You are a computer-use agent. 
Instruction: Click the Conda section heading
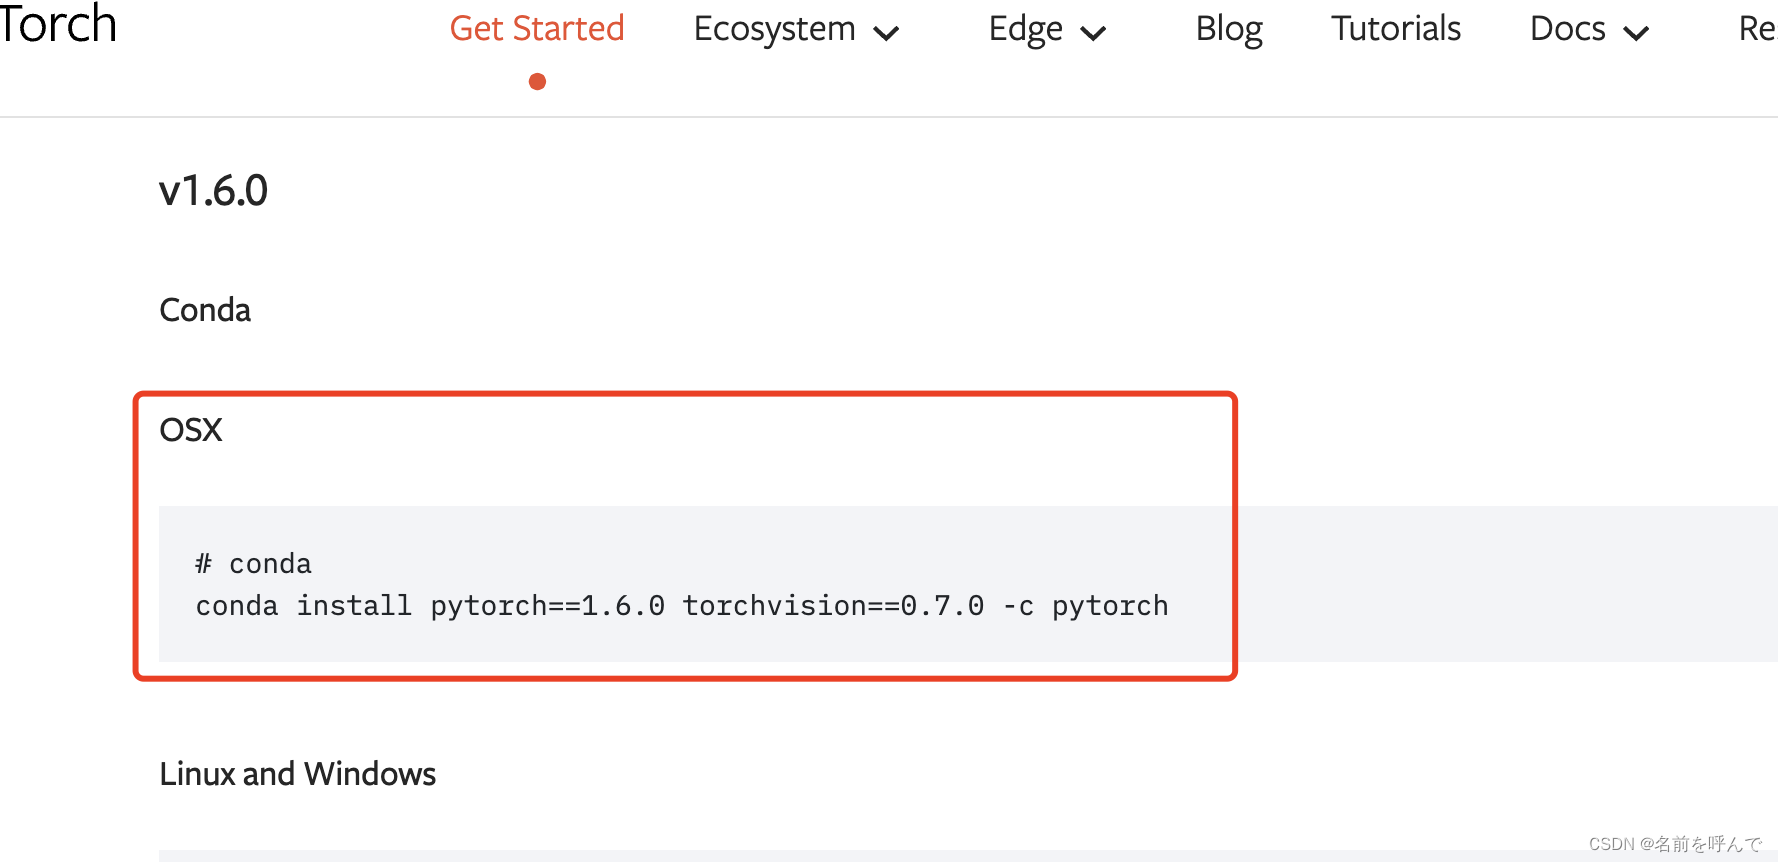click(x=204, y=310)
